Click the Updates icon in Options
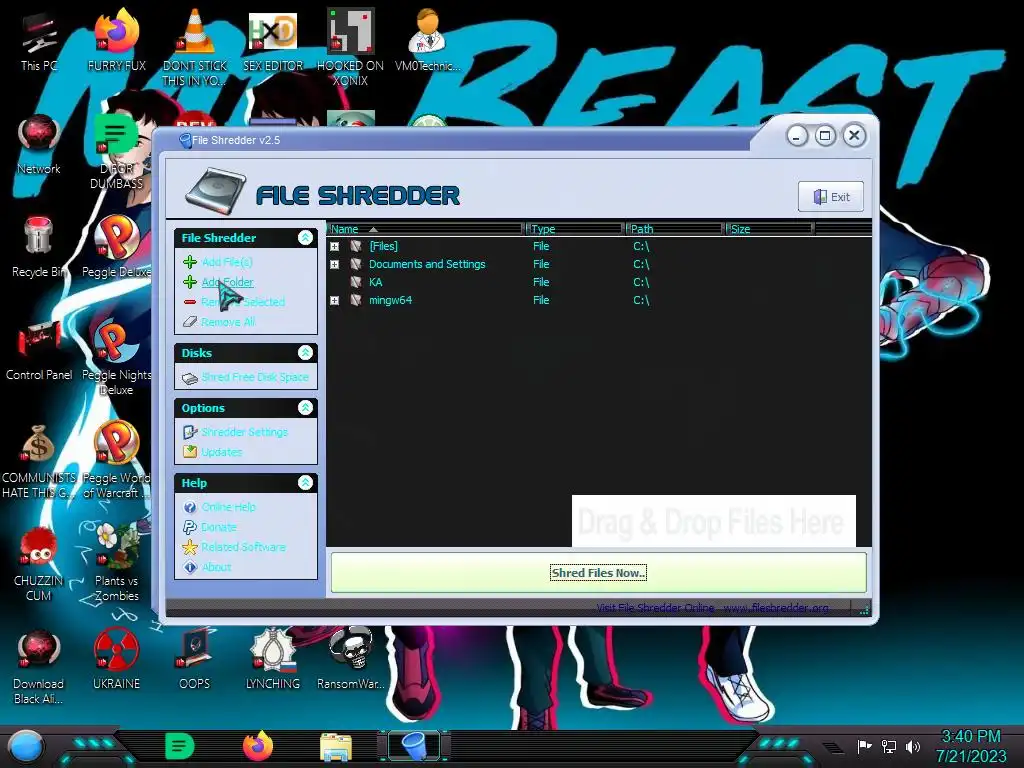The image size is (1024, 768). click(x=190, y=452)
